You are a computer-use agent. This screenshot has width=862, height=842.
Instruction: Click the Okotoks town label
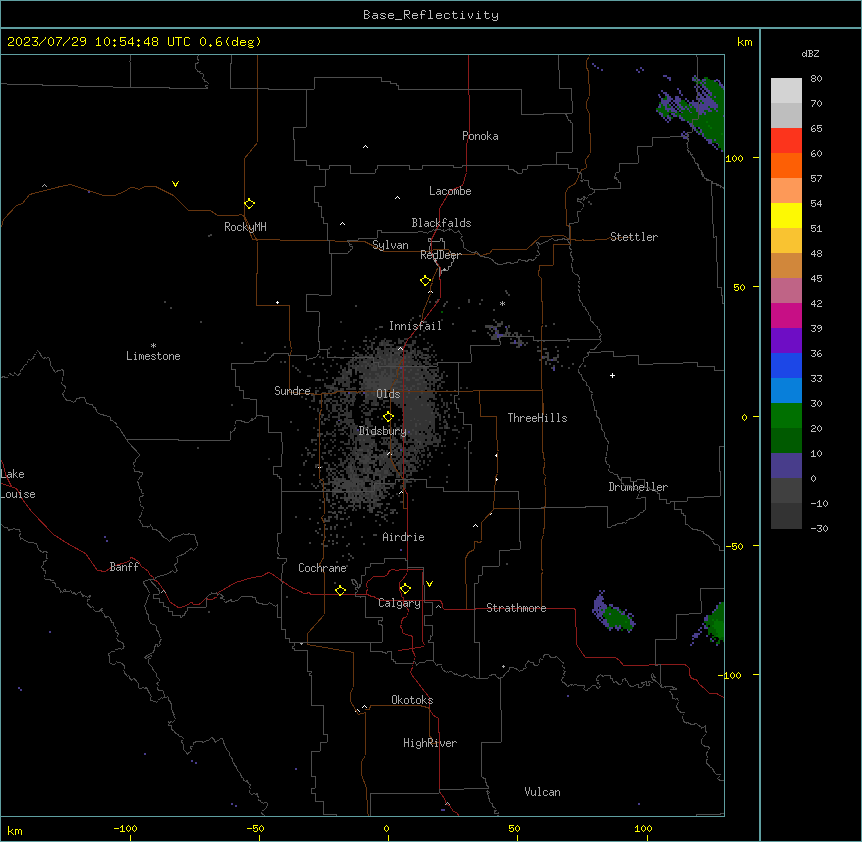click(x=412, y=700)
